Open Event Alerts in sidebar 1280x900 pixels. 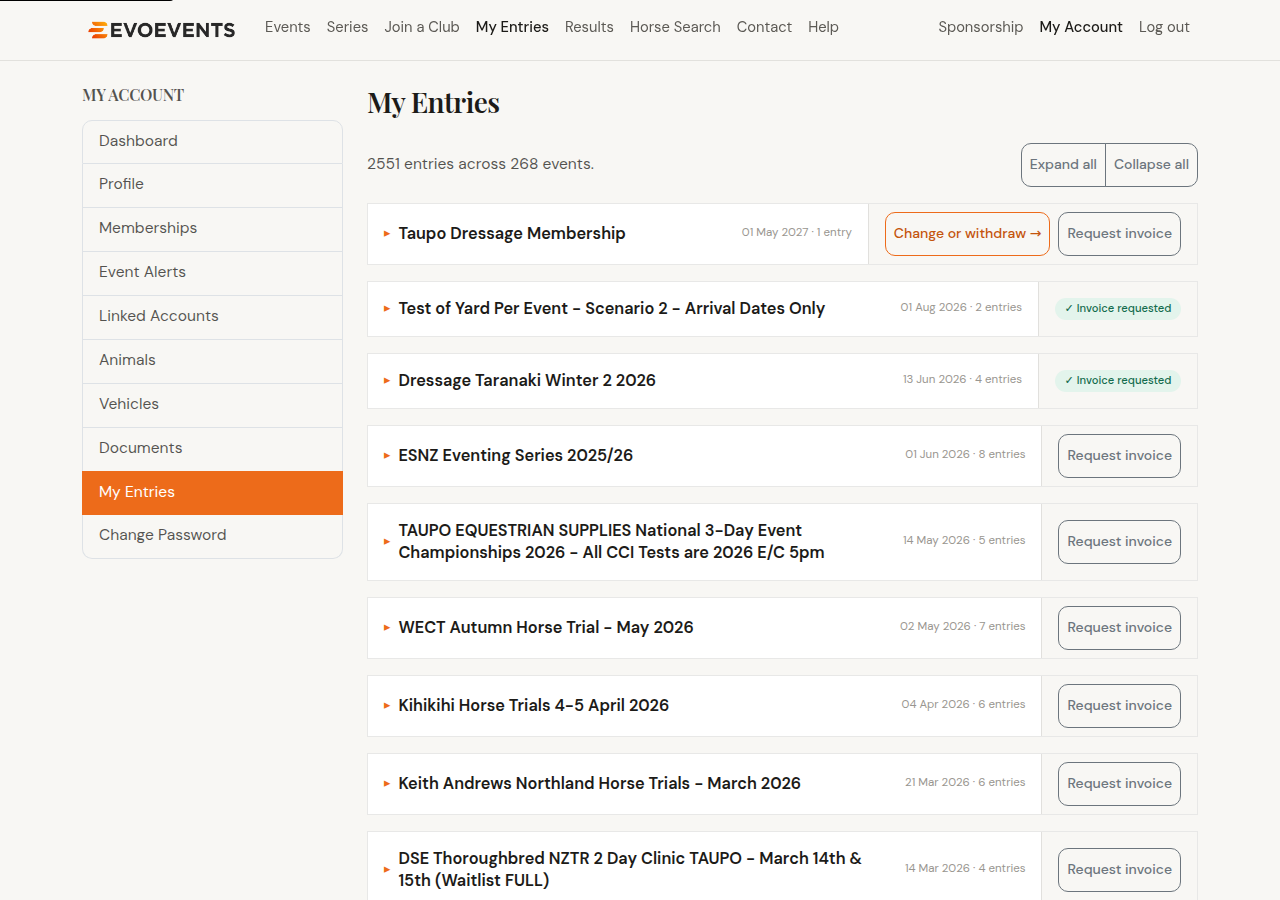click(212, 273)
